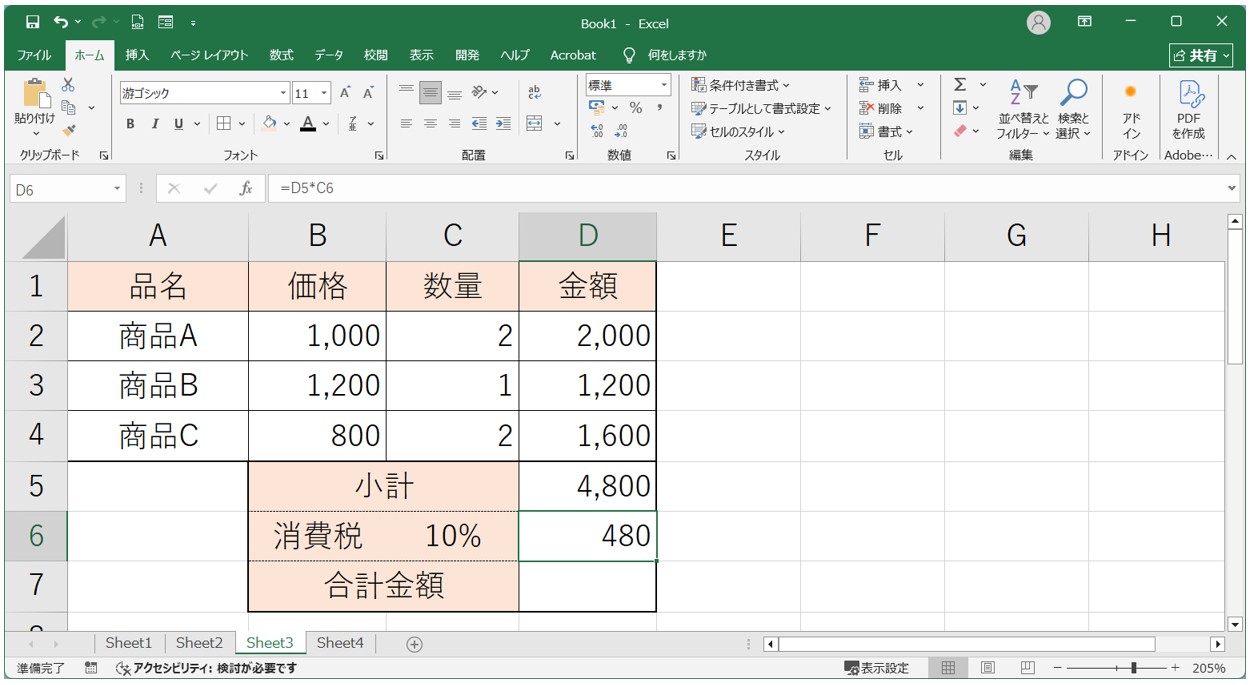Open the ファイル tab
The width and height of the screenshot is (1251, 685).
35,55
